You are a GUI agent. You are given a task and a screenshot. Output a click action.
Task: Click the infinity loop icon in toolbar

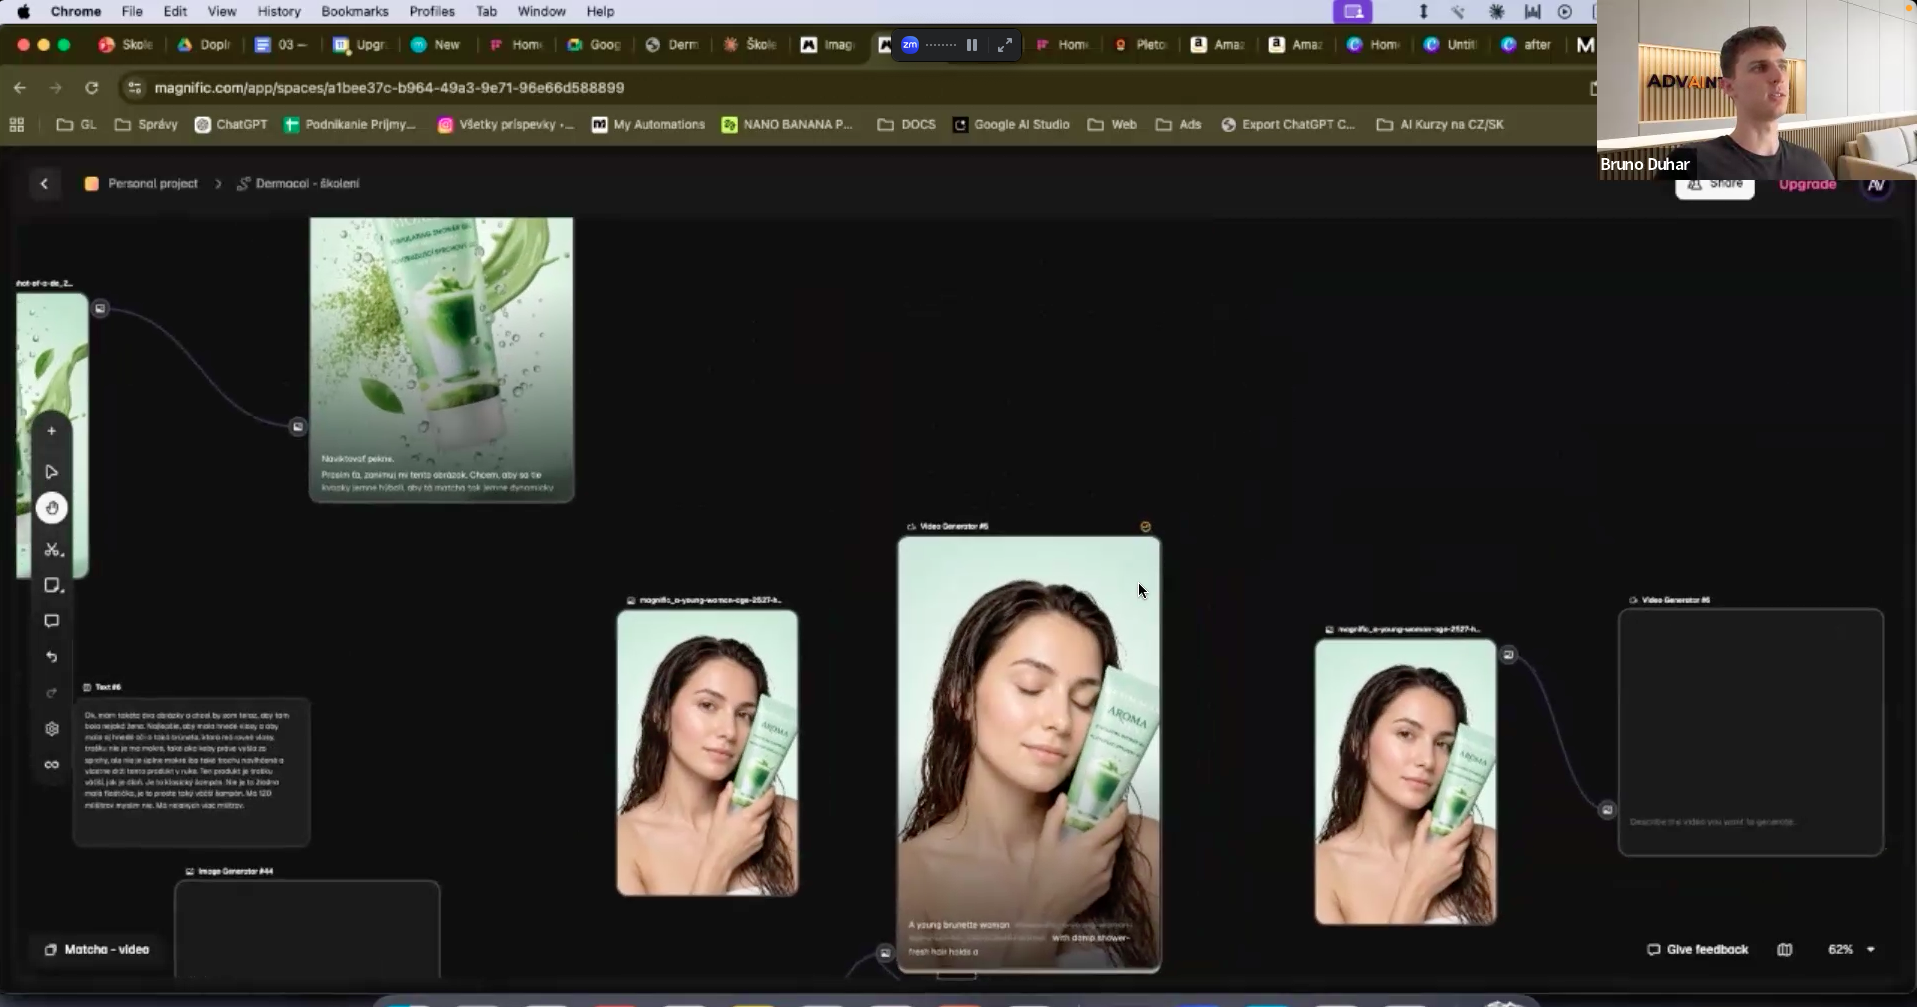pos(52,765)
